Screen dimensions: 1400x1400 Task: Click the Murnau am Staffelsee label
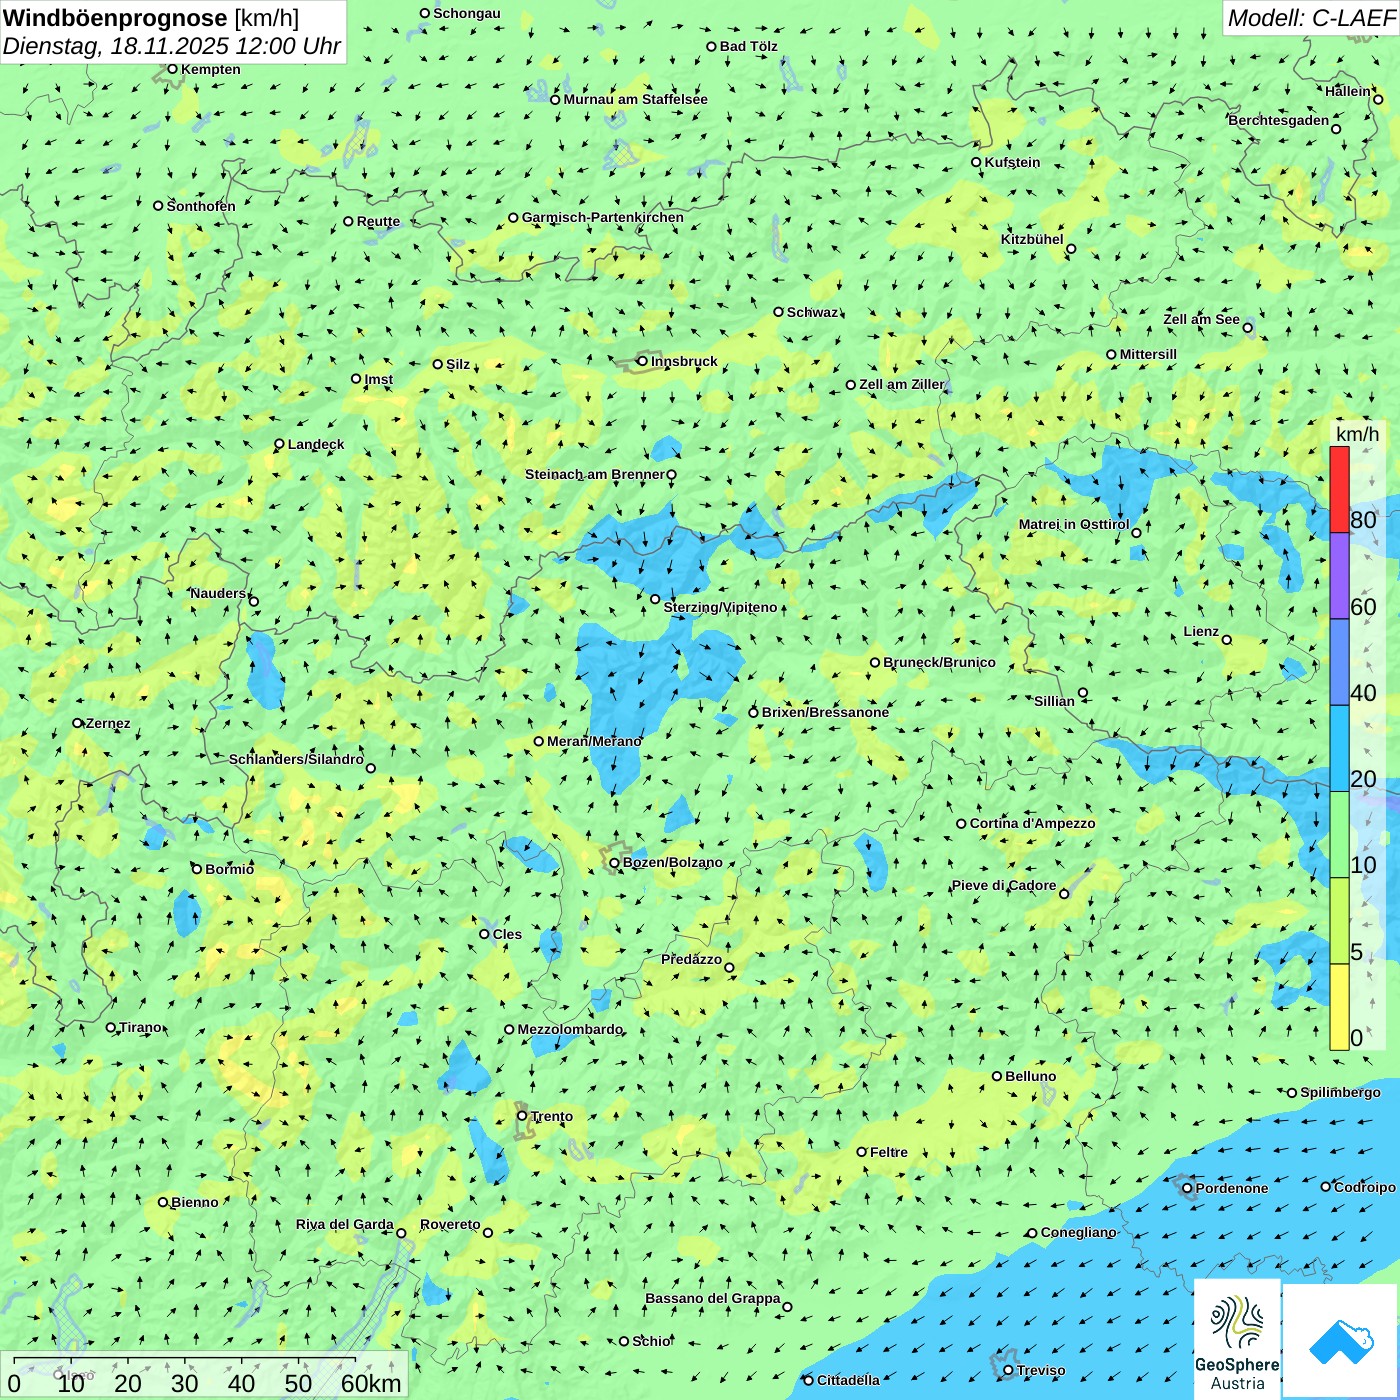pyautogui.click(x=635, y=99)
